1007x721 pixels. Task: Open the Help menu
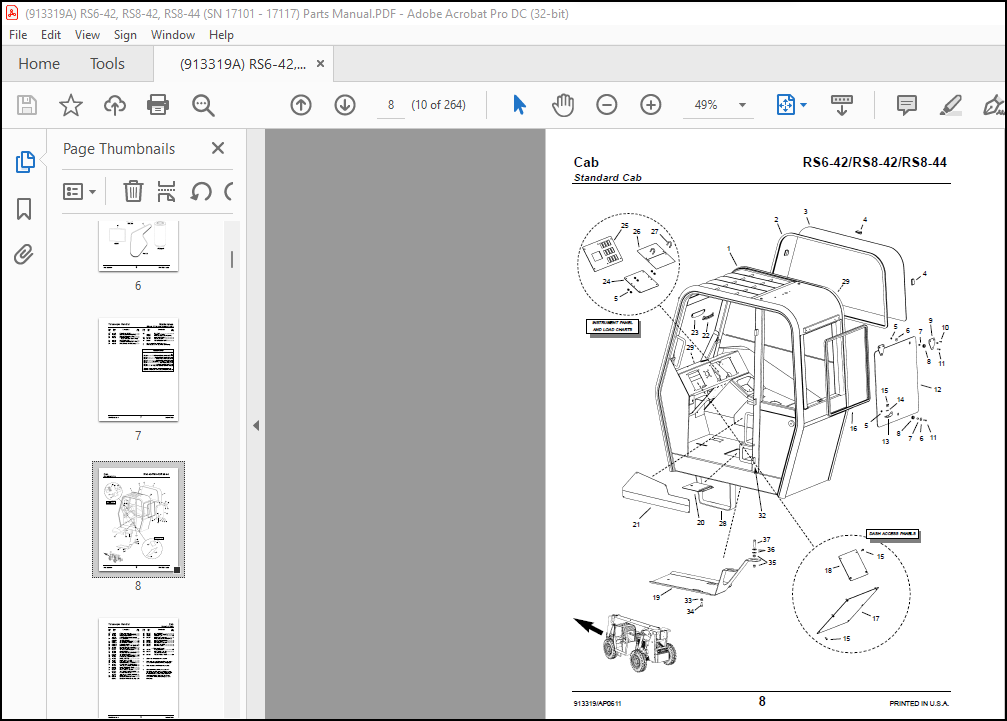pos(221,35)
